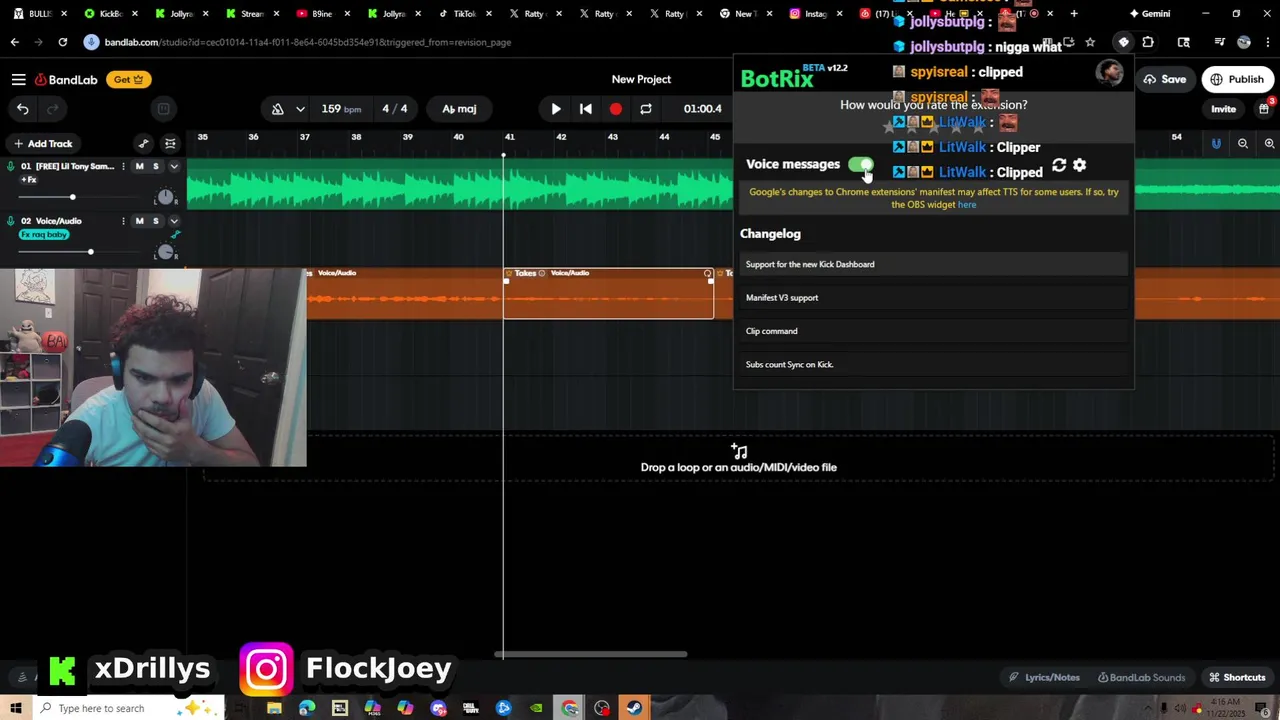Toggle BotRix Voice messages switch
The image size is (1280, 720).
[x=860, y=165]
